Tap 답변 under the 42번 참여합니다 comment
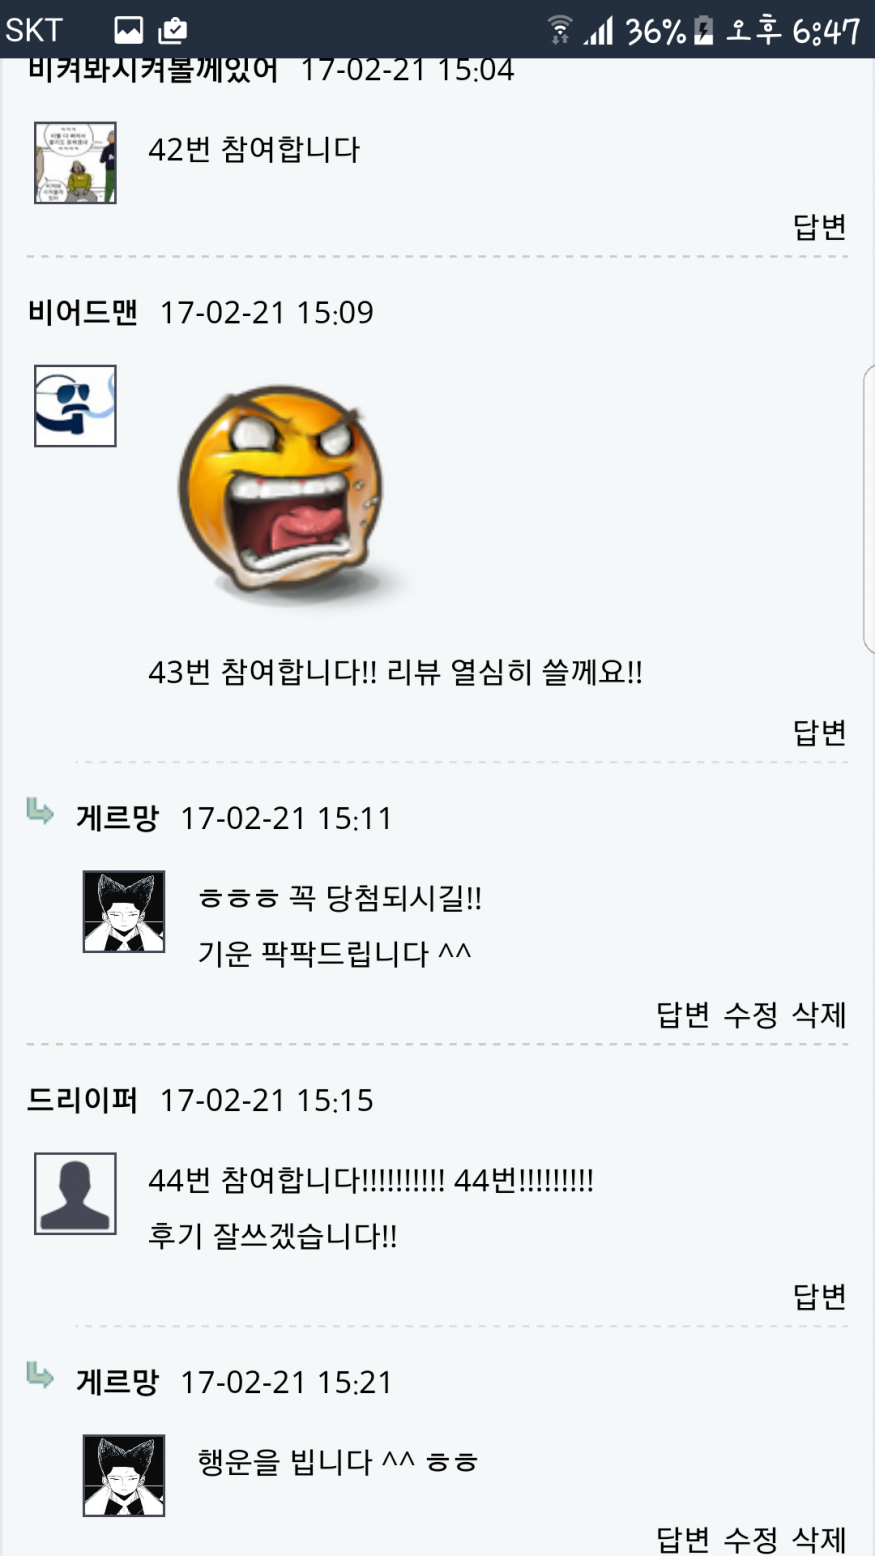The image size is (875, 1556). (820, 227)
